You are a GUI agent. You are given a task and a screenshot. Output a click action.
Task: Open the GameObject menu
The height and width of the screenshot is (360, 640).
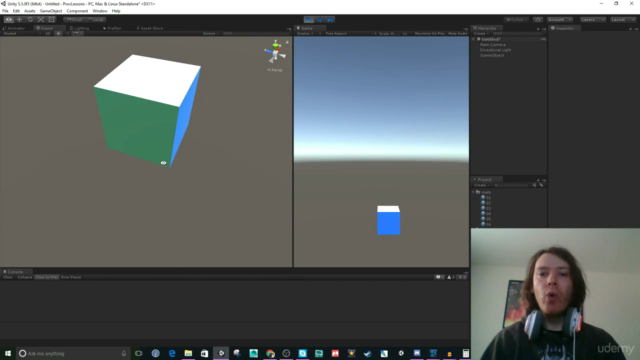pos(51,11)
